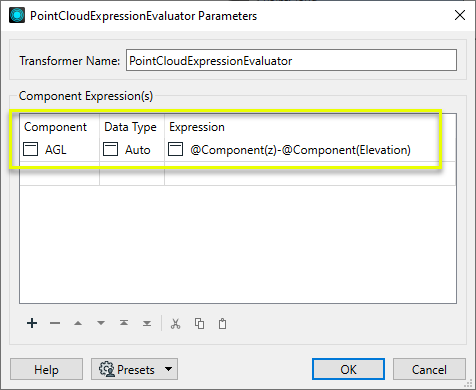This screenshot has width=476, height=390.
Task: Move selected row to the top
Action: [x=124, y=323]
